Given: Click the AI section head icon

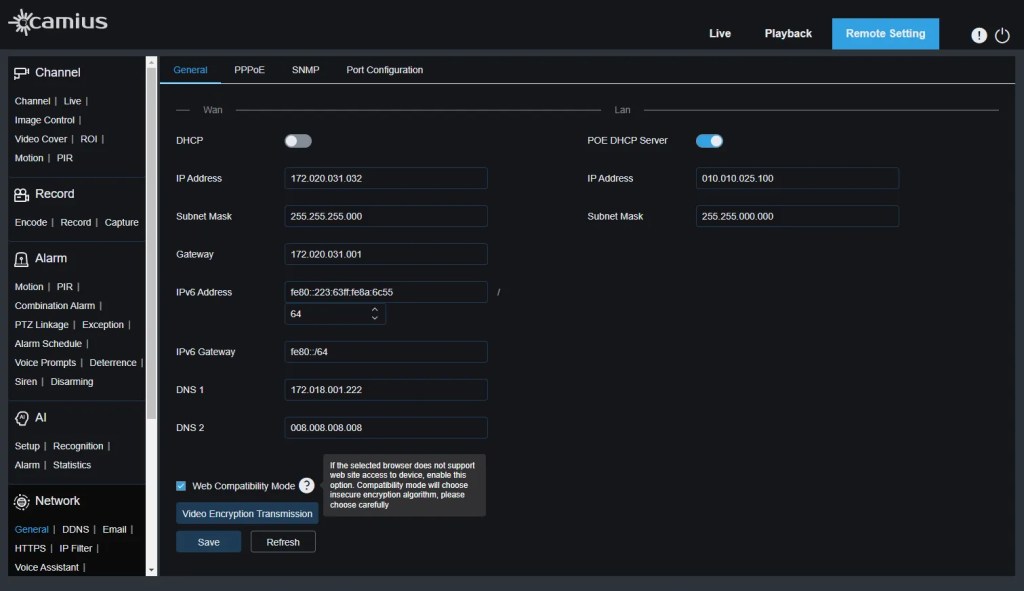Looking at the screenshot, I should point(21,418).
